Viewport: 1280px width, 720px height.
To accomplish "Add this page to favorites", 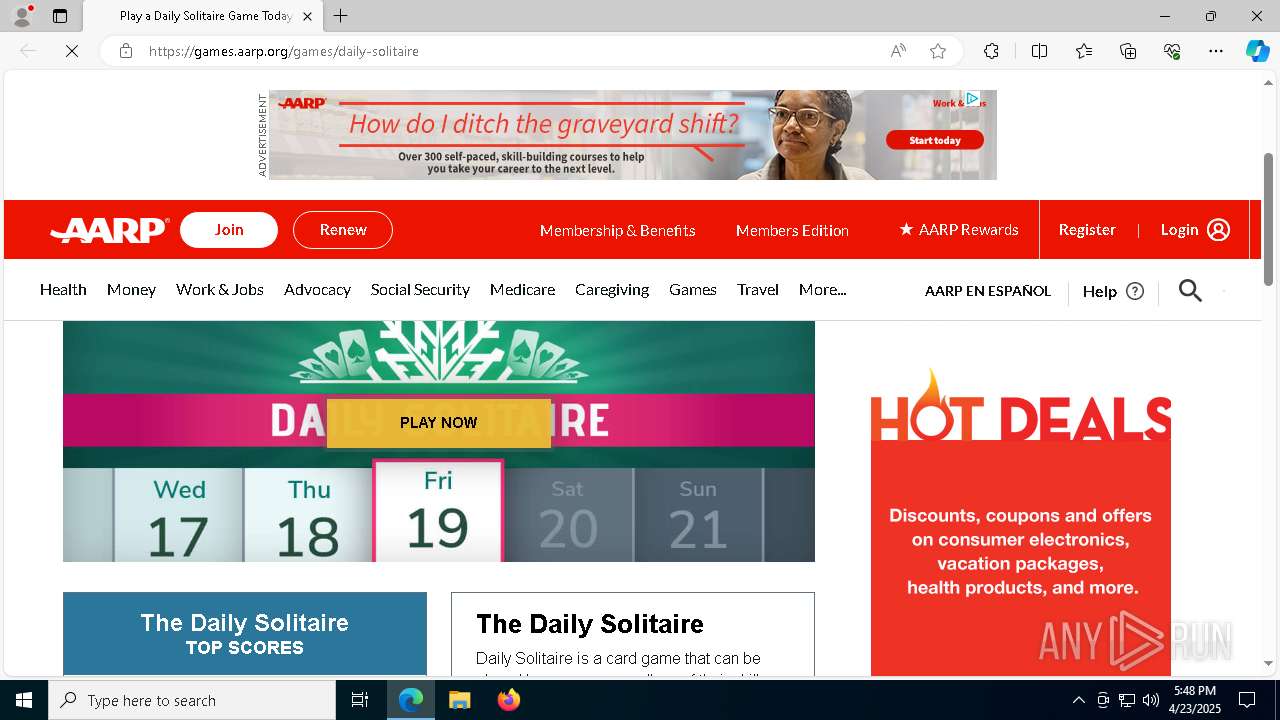I will (938, 51).
